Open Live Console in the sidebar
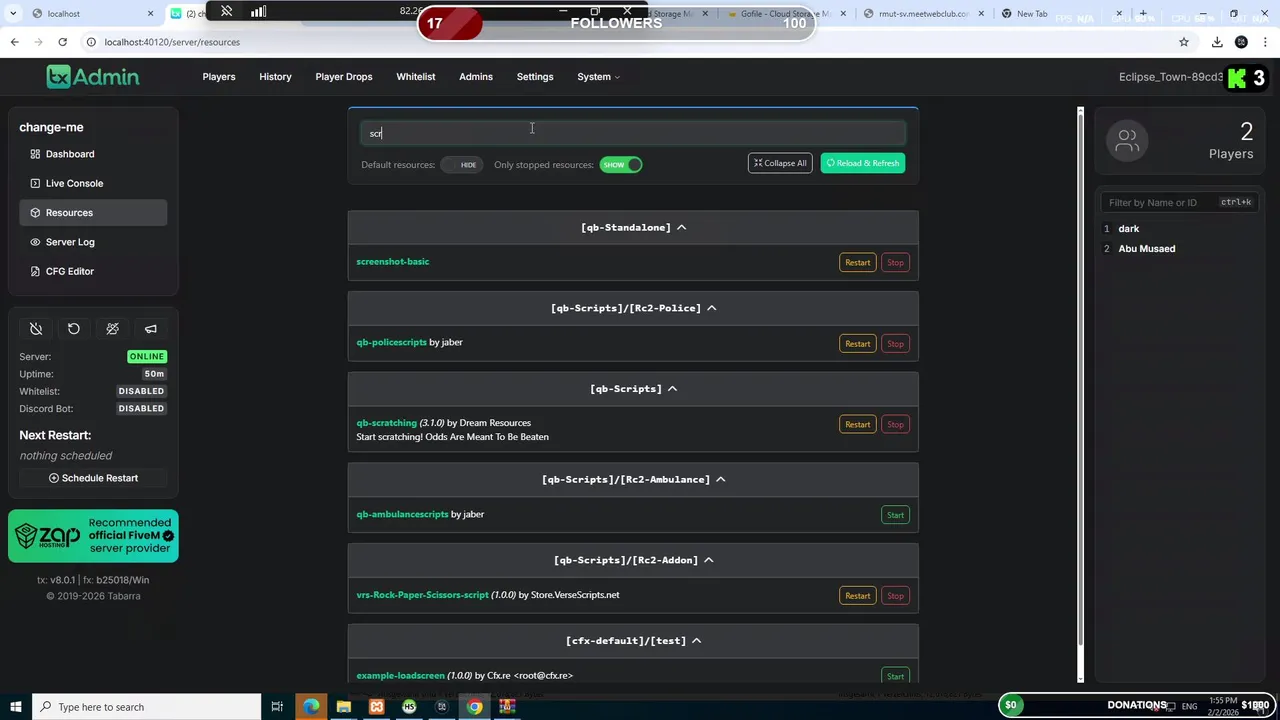This screenshot has width=1280, height=720. 93,183
